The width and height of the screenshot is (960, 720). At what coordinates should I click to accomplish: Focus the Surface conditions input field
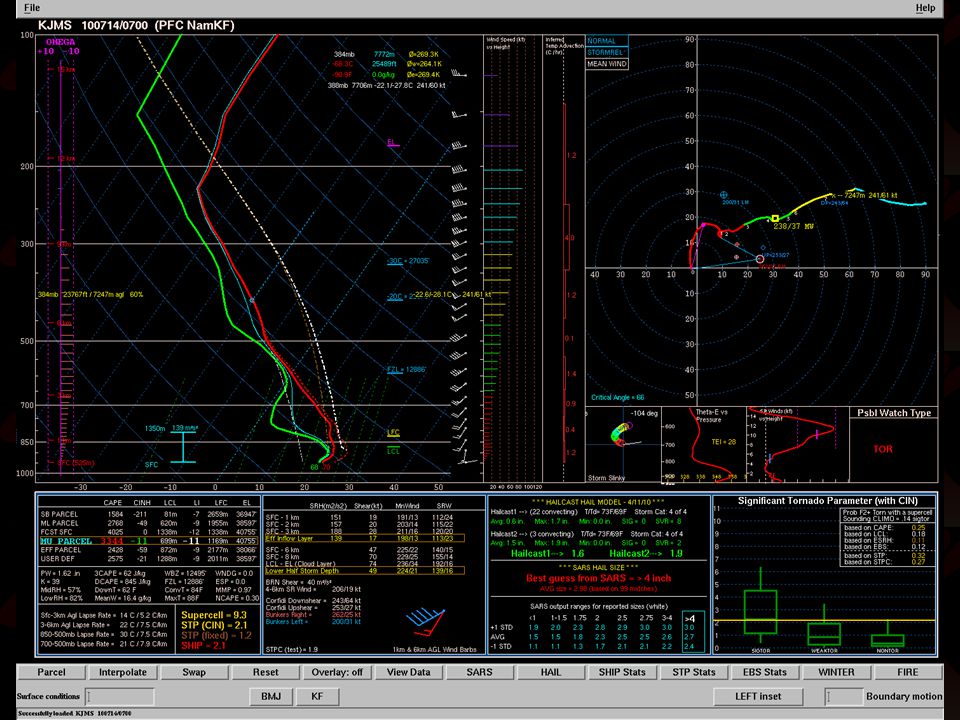click(119, 696)
